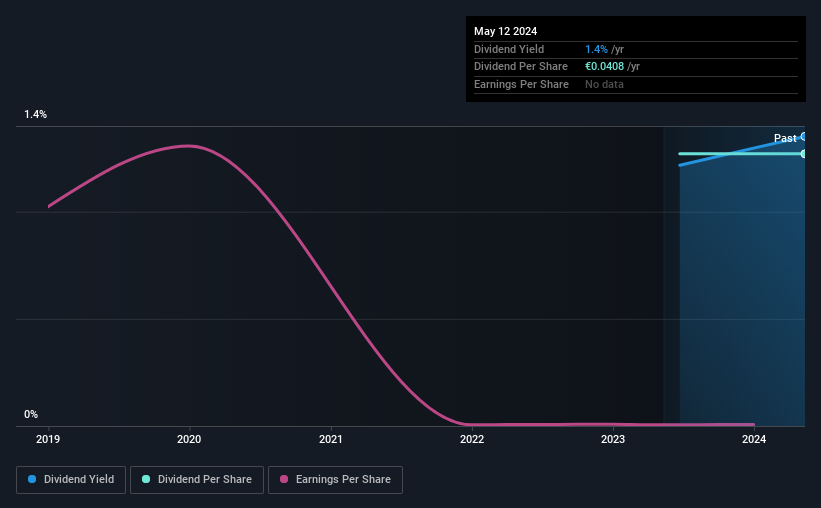The height and width of the screenshot is (508, 821).
Task: Click the 0% y-axis label
Action: [x=31, y=414]
